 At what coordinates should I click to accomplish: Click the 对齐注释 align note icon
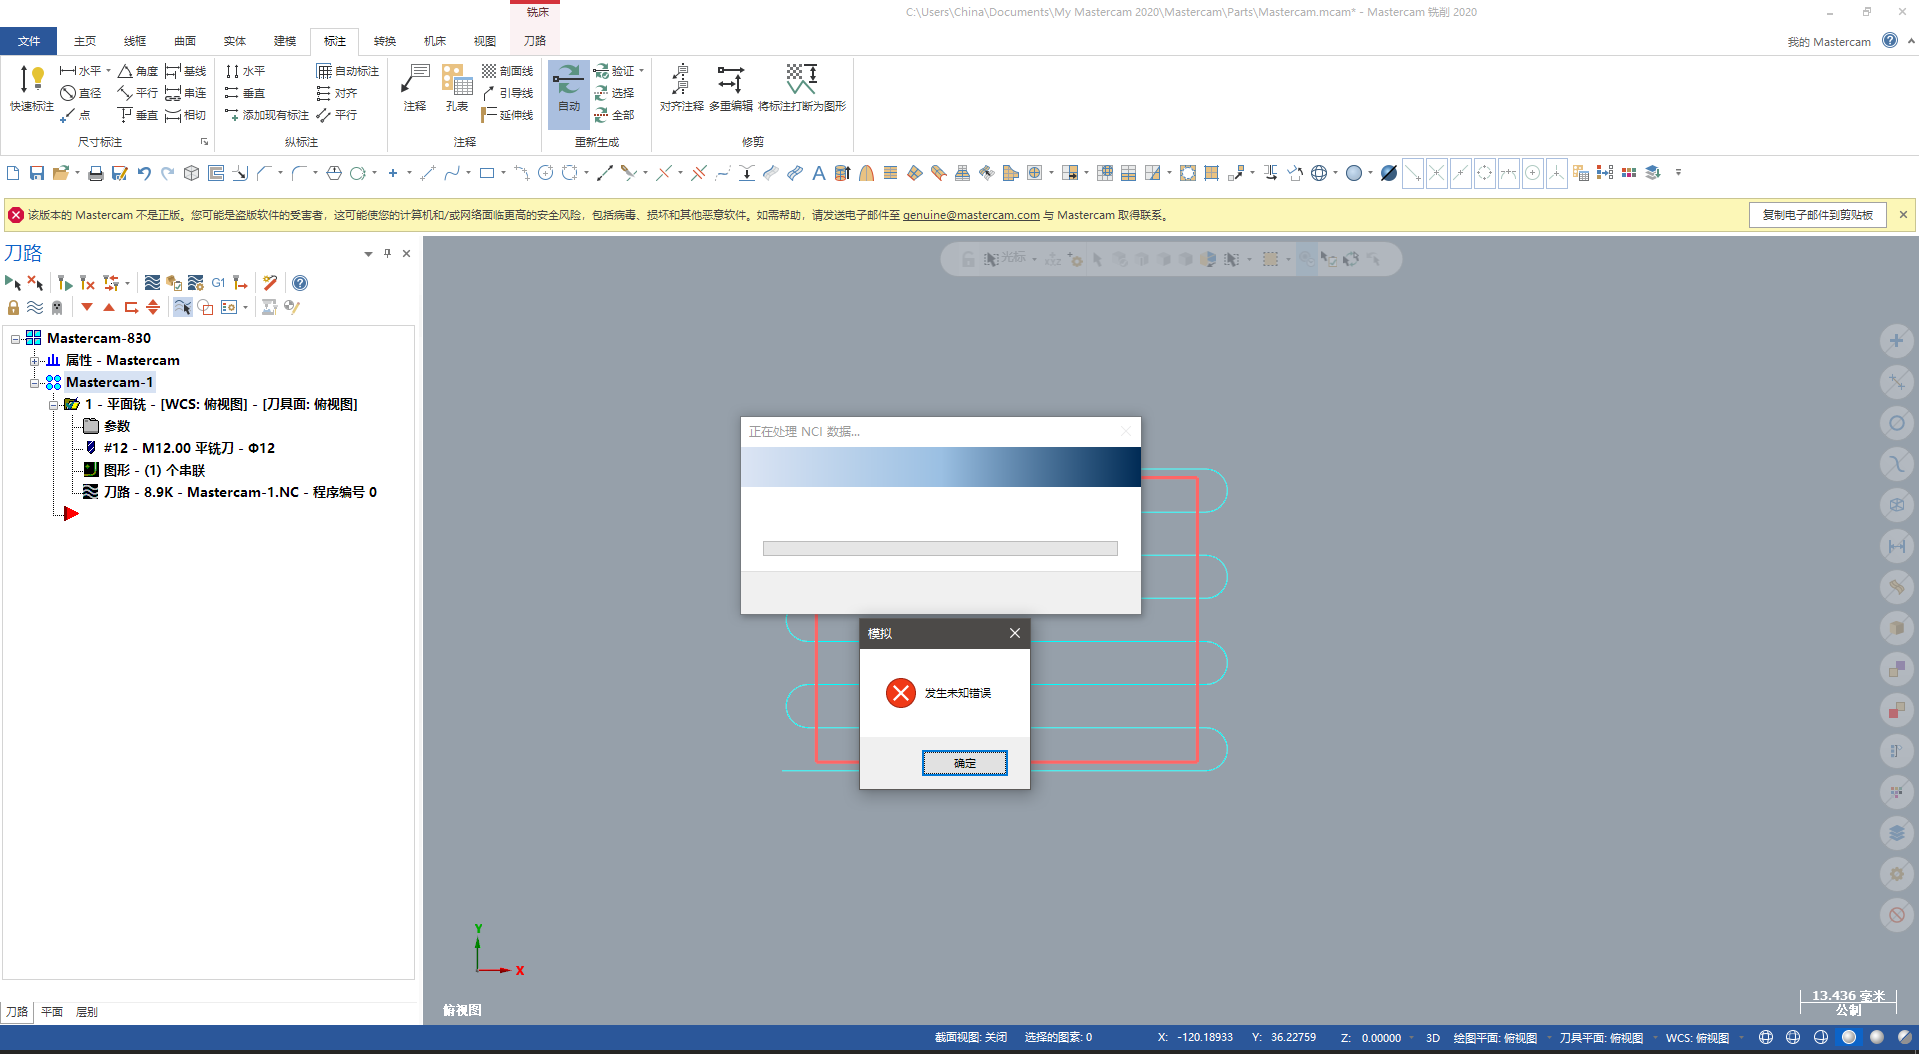pos(681,80)
